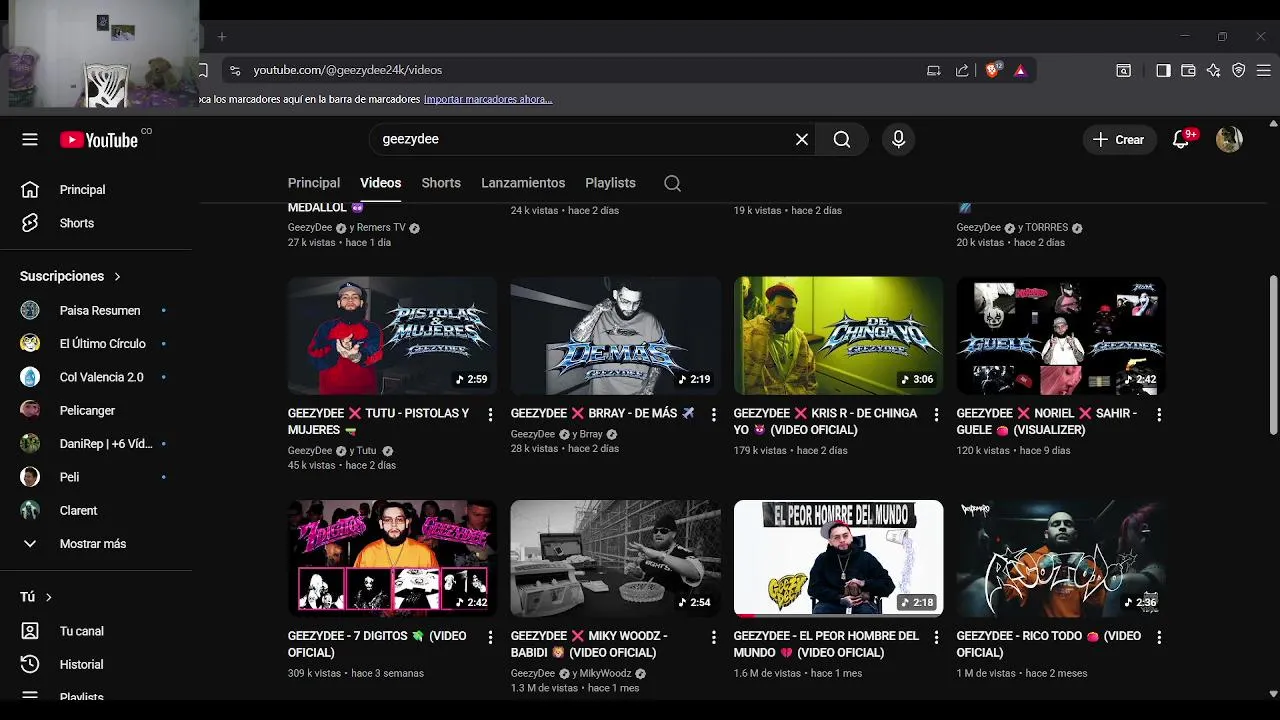Switch to the channel Shorts tab
The image size is (1280, 720).
[441, 183]
